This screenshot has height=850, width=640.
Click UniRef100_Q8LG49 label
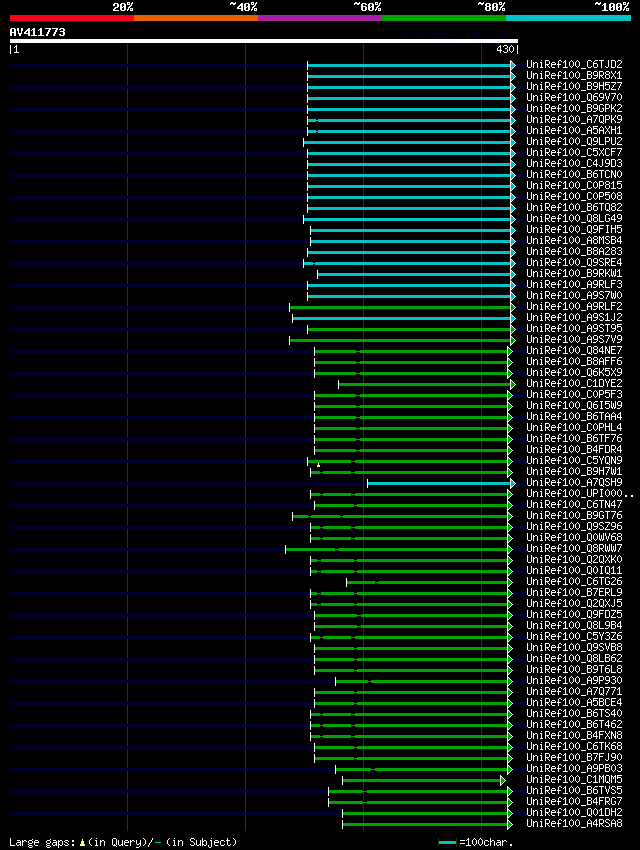tap(574, 218)
